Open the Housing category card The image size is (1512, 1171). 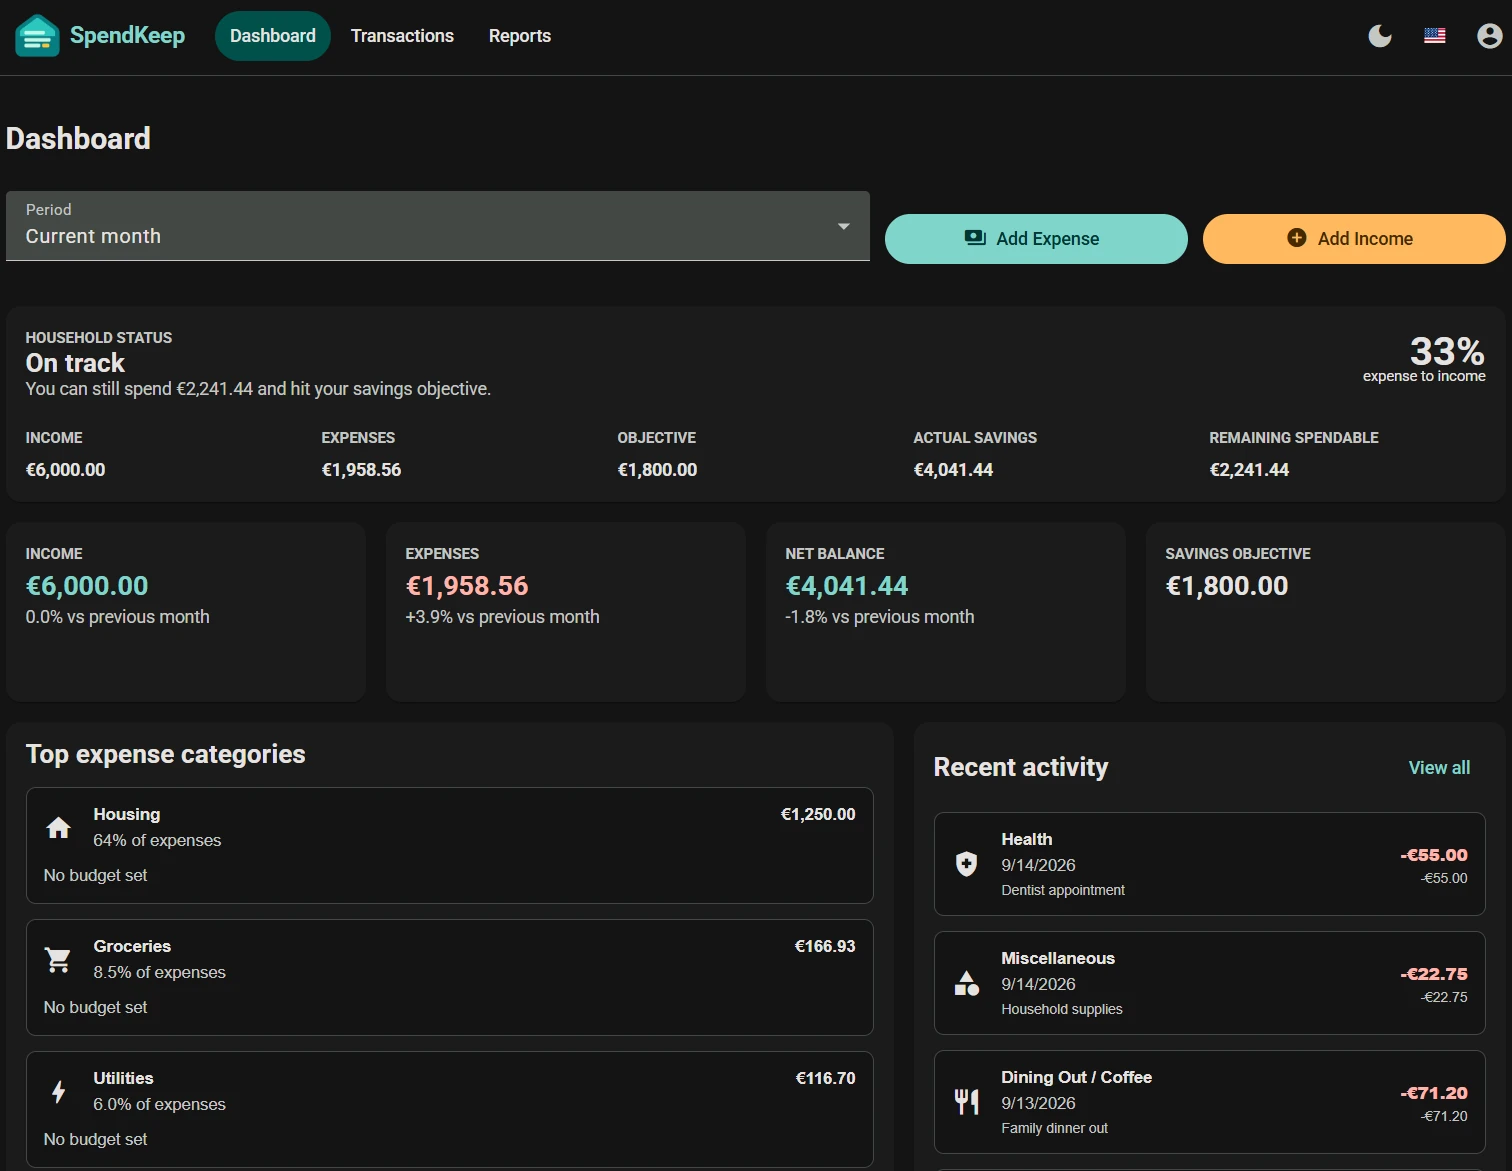pos(450,846)
